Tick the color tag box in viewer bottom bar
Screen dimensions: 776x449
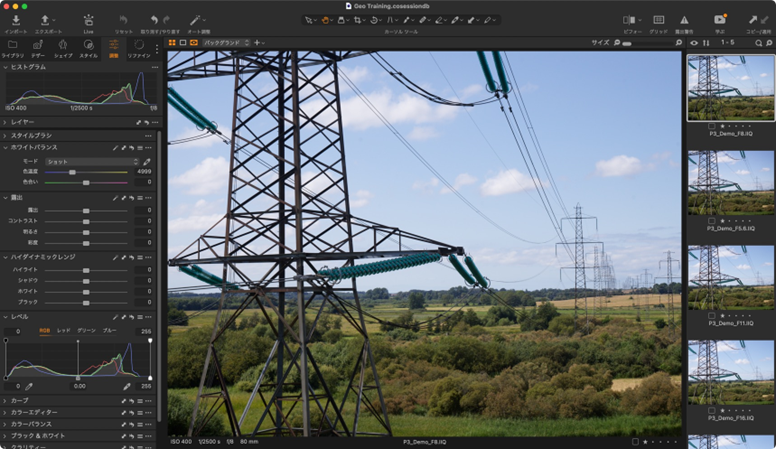pyautogui.click(x=635, y=442)
